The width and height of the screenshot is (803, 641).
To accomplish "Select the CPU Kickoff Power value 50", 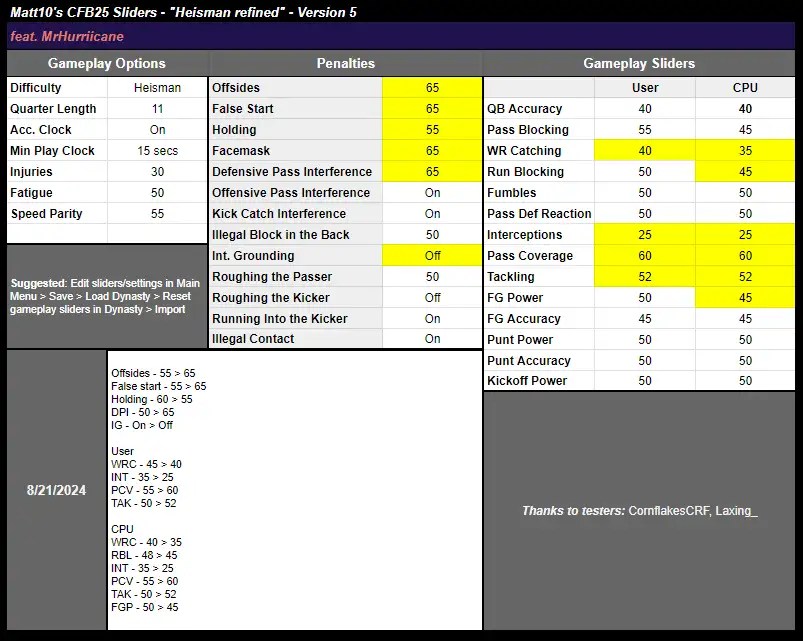I will (745, 380).
